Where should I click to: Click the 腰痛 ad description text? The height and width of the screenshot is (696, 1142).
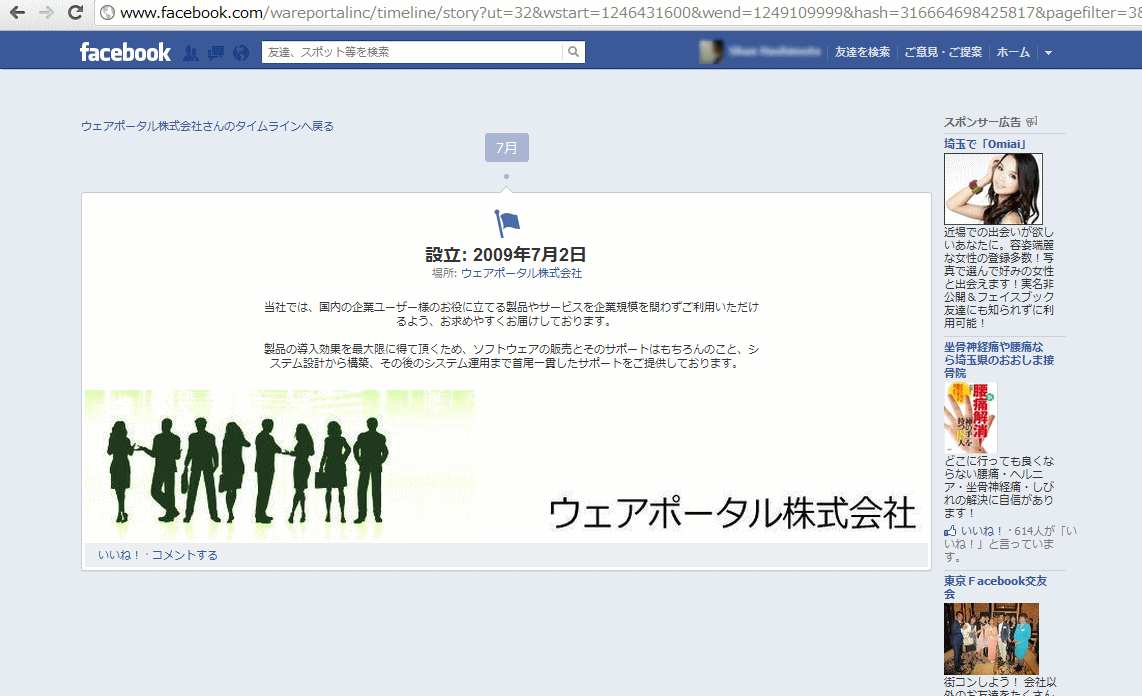pyautogui.click(x=999, y=487)
